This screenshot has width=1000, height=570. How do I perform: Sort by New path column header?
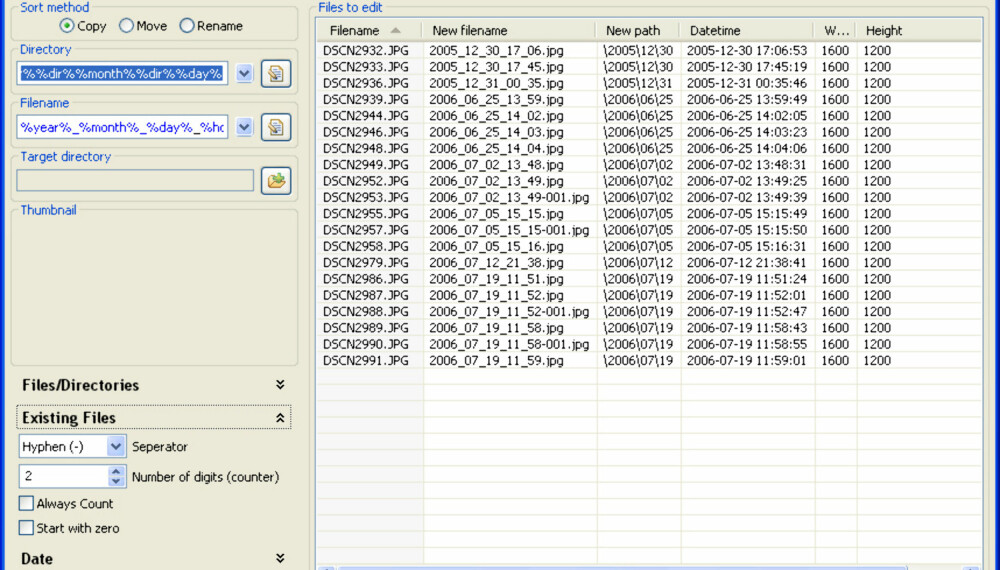coord(638,31)
